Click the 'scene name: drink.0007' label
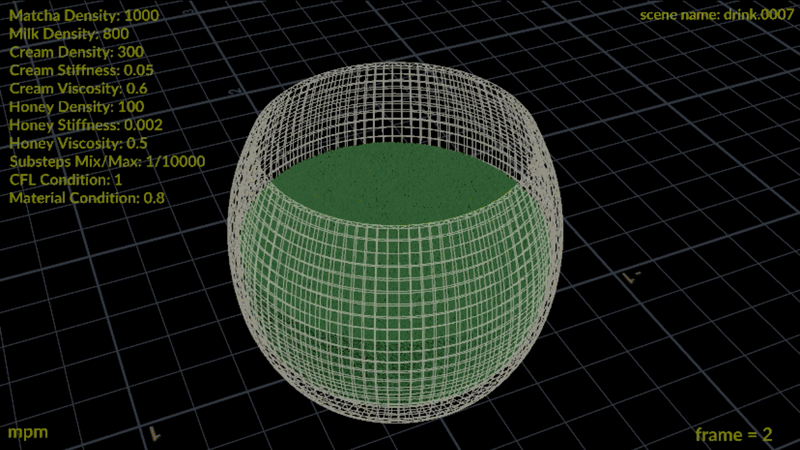 pyautogui.click(x=717, y=15)
